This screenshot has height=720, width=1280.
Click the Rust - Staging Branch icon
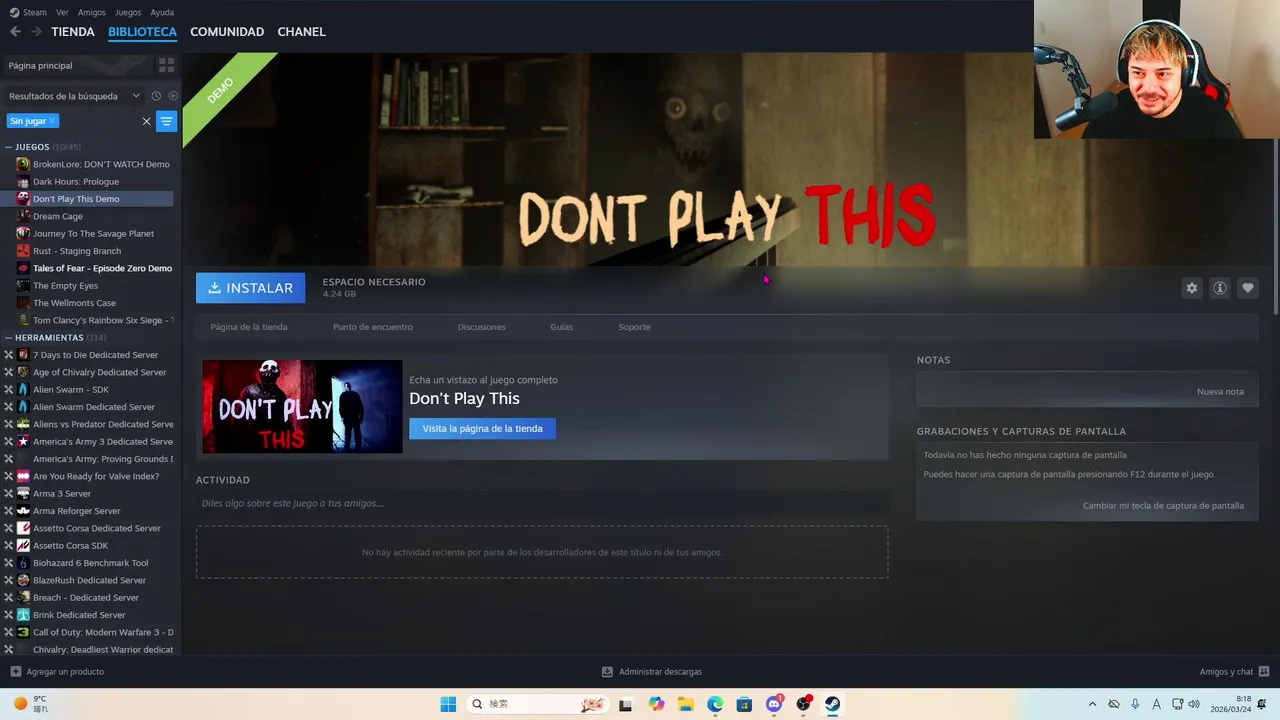[23, 251]
